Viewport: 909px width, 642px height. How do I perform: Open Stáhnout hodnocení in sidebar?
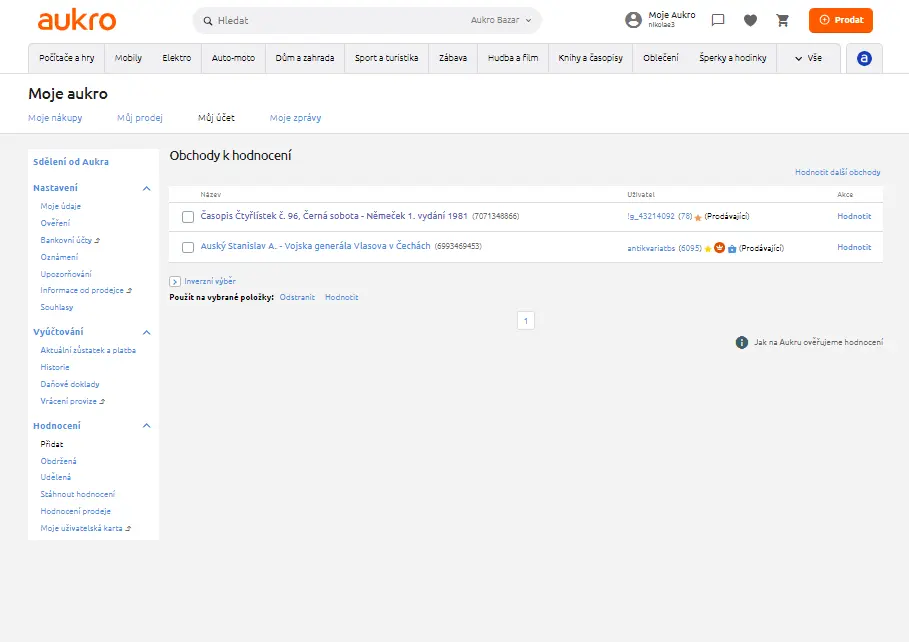(x=78, y=494)
